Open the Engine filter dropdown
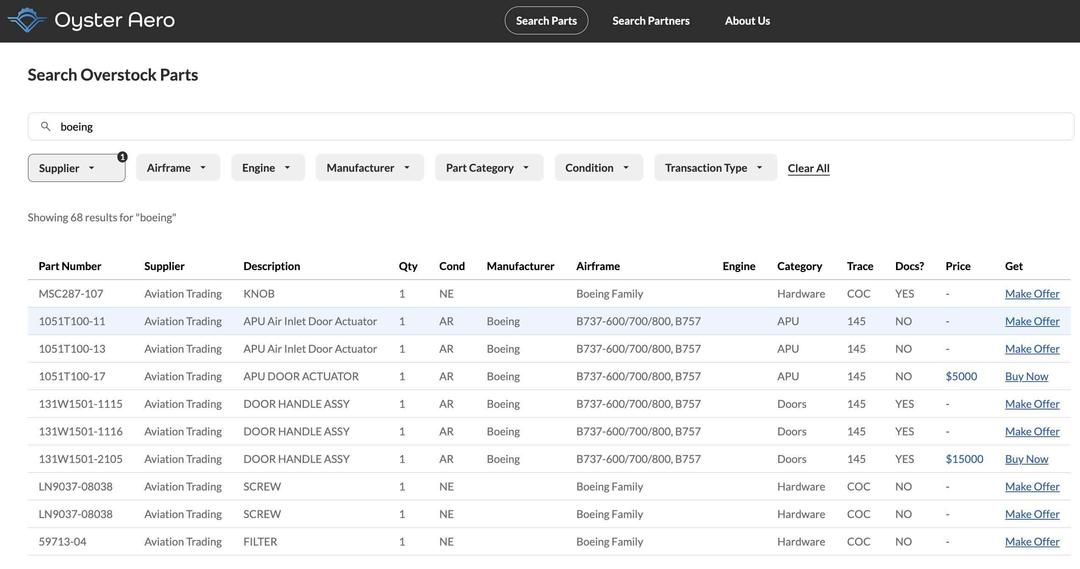The width and height of the screenshot is (1080, 569). click(x=267, y=168)
